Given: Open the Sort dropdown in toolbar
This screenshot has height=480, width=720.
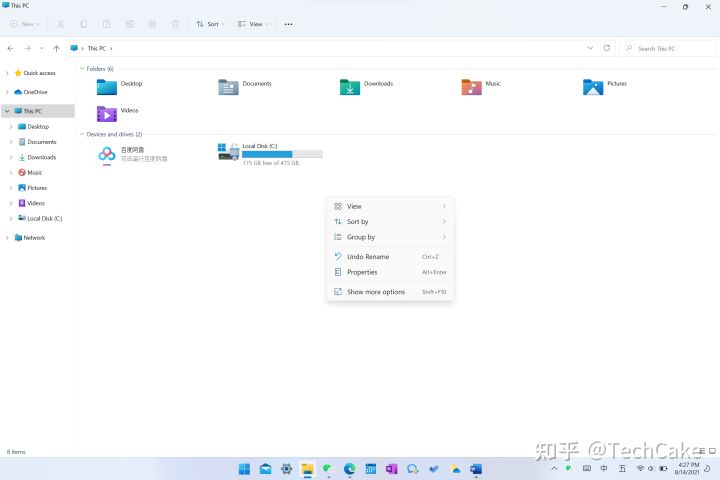Looking at the screenshot, I should coord(210,24).
